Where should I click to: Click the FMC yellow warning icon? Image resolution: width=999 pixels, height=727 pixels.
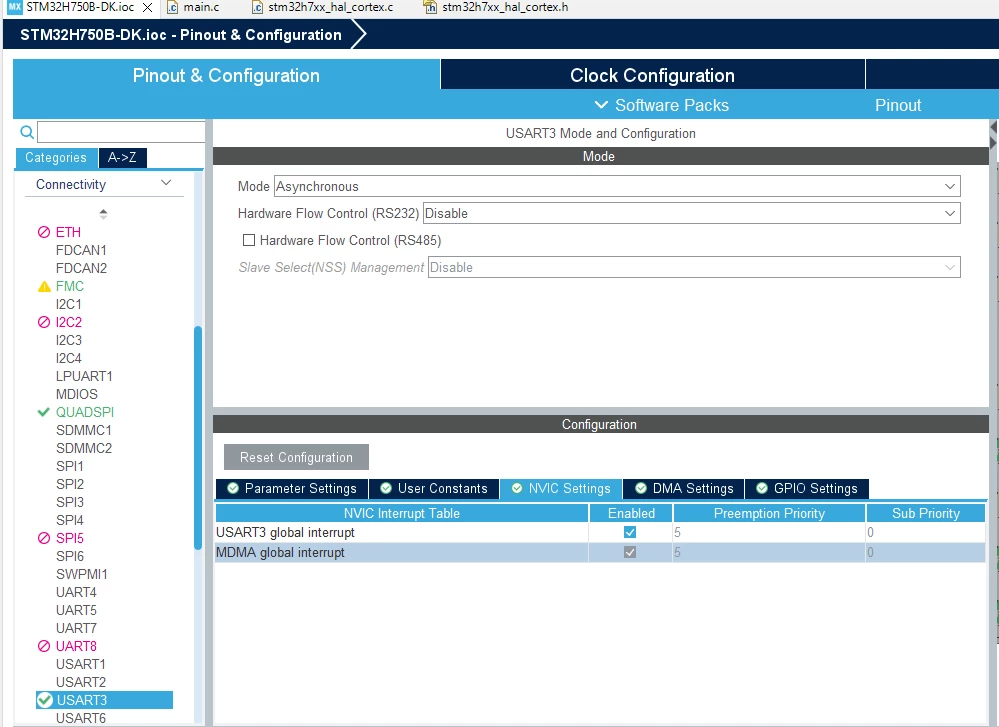44,287
